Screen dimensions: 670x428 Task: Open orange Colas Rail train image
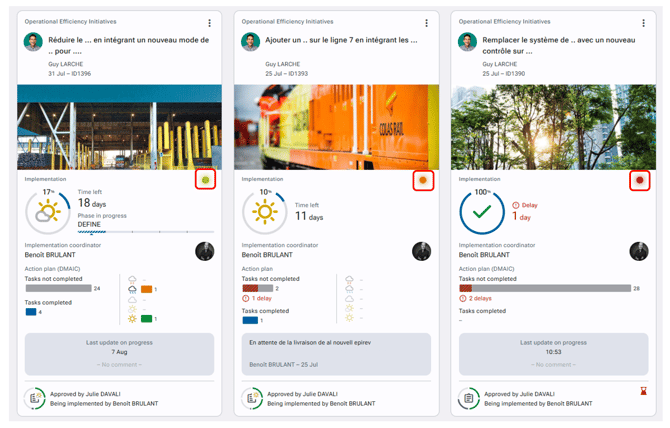pyautogui.click(x=336, y=127)
